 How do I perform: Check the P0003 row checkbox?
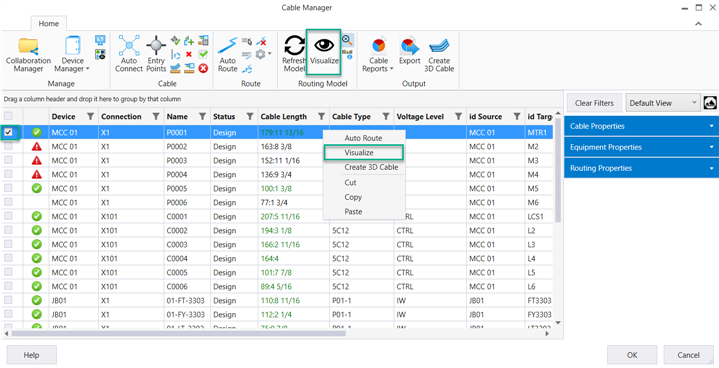(8, 160)
